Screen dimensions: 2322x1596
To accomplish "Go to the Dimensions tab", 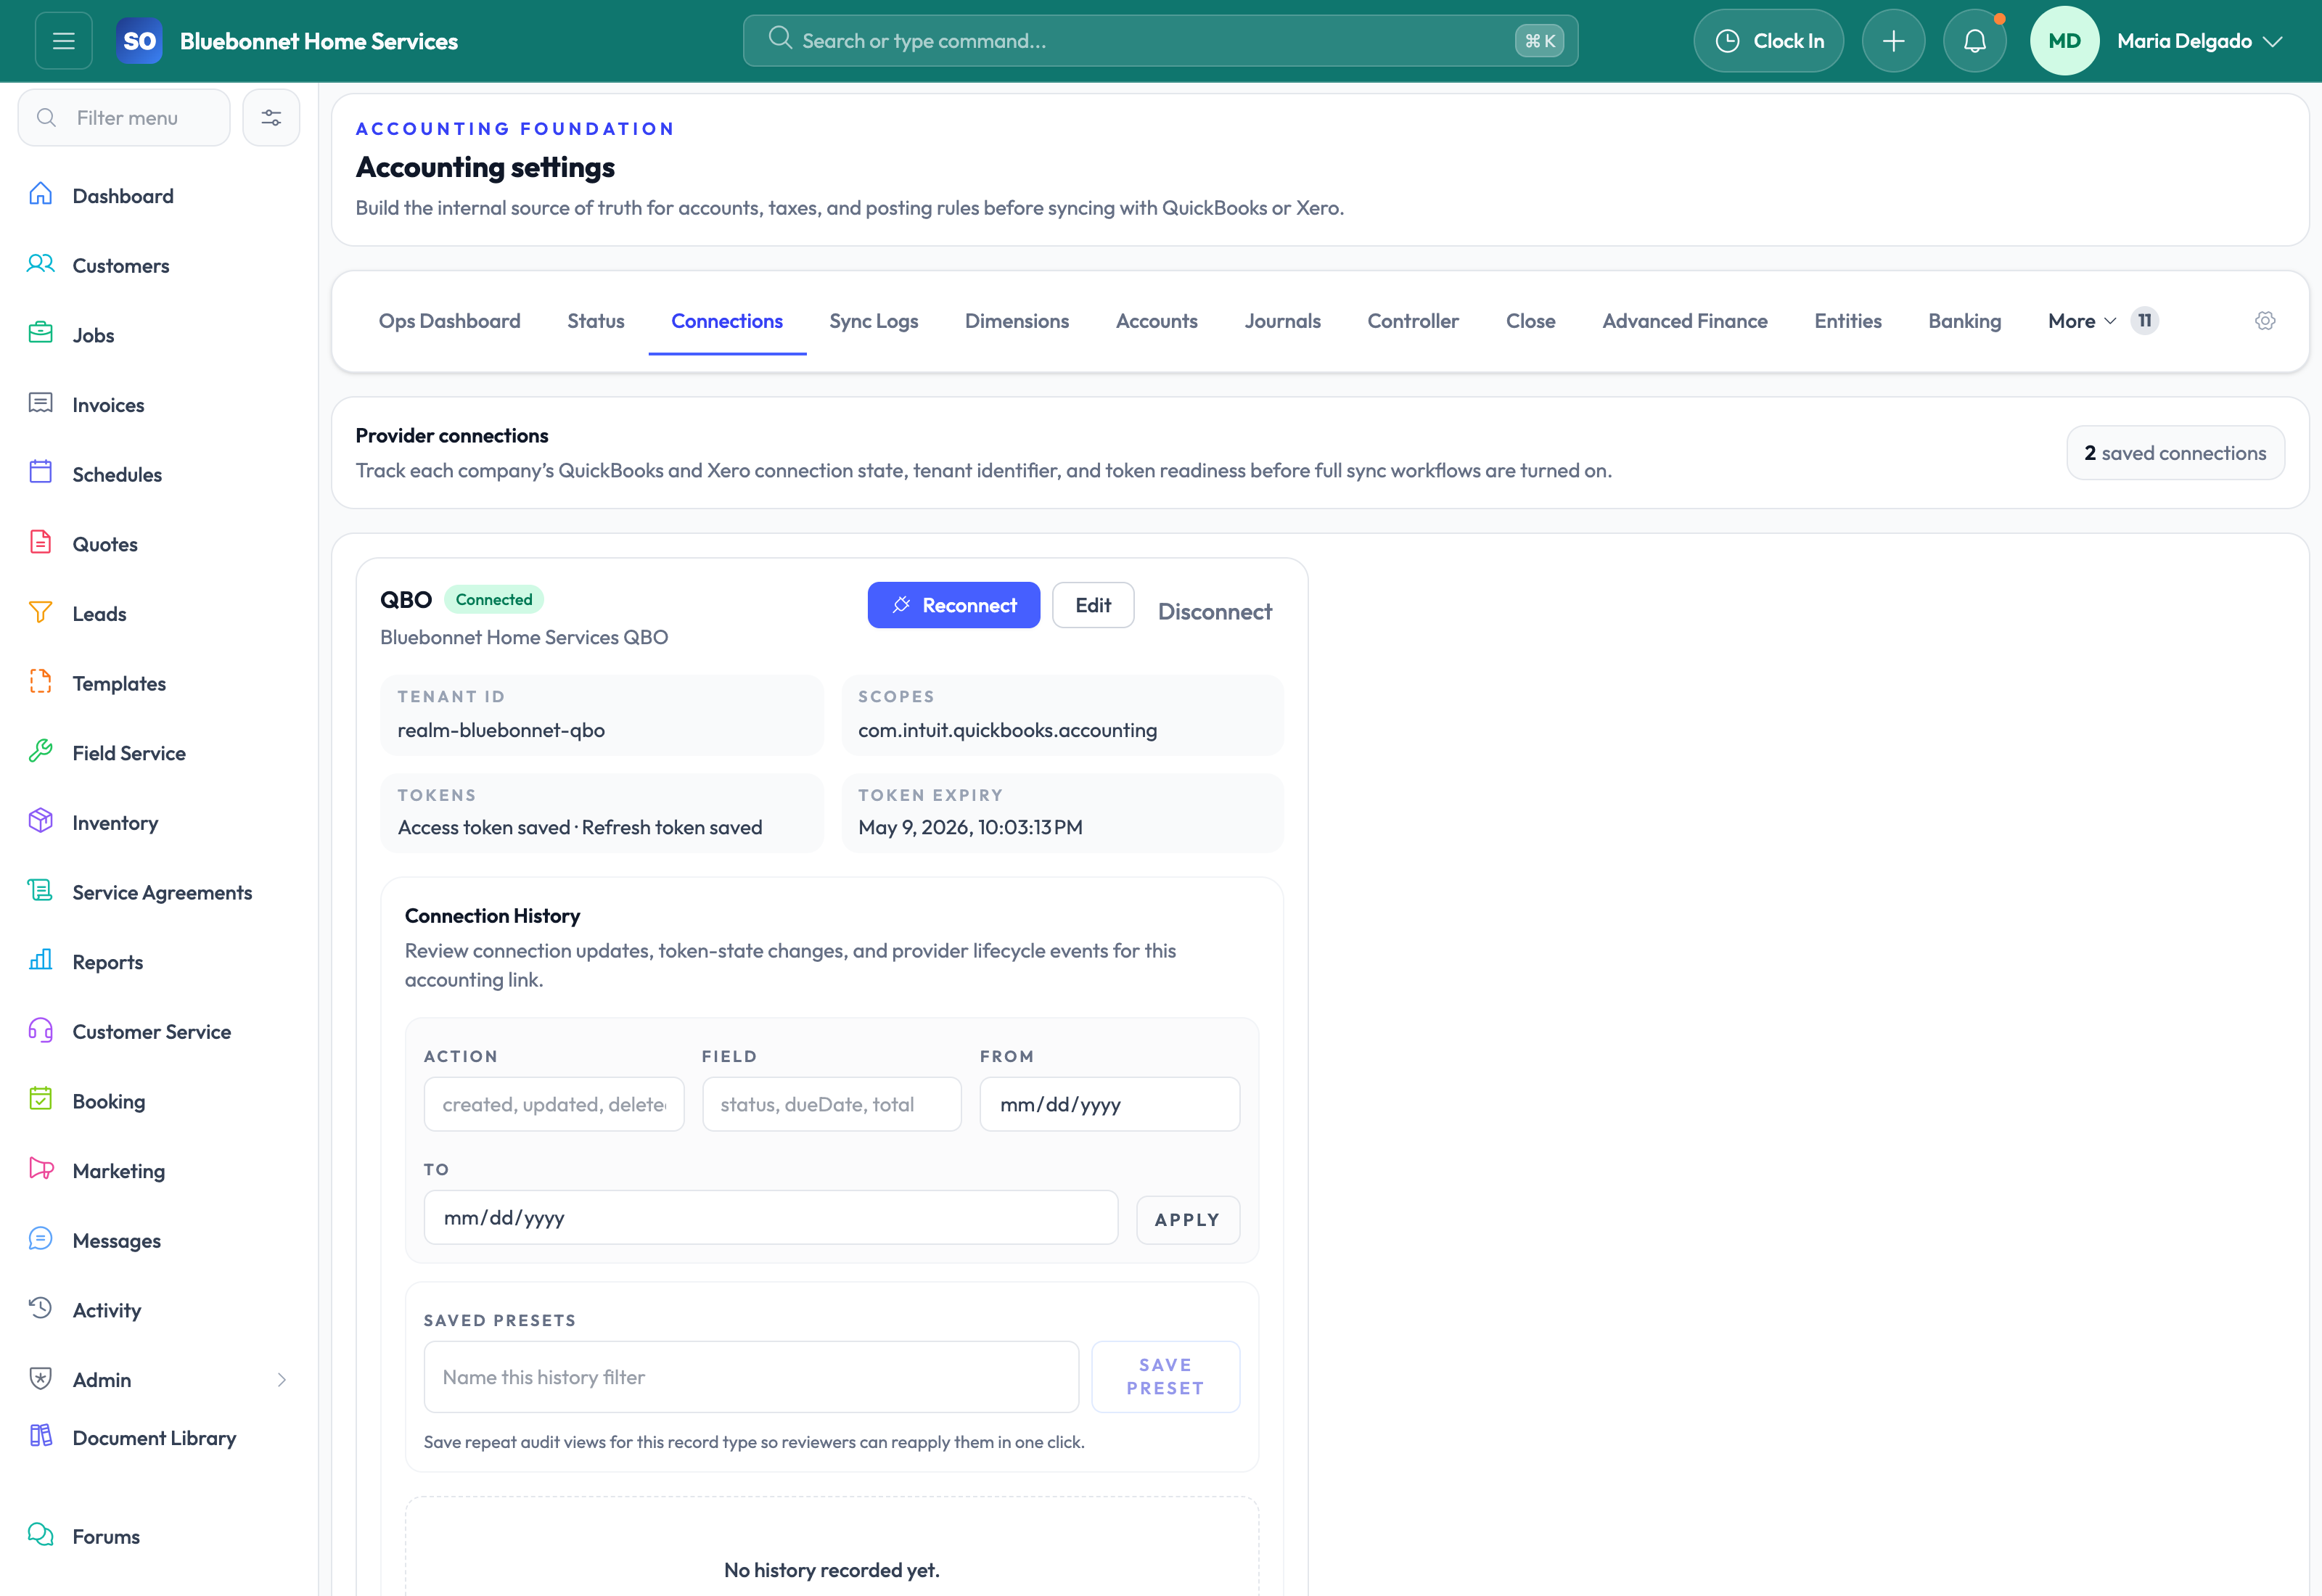I will (1017, 321).
